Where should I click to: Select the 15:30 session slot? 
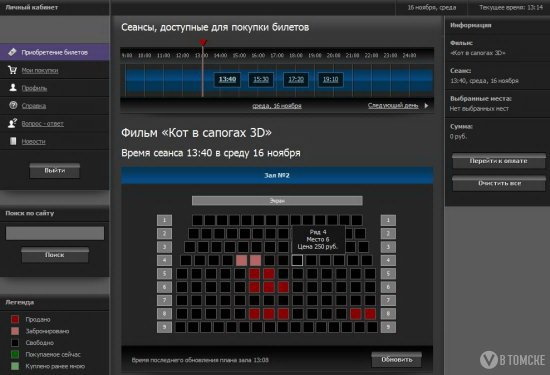tap(261, 80)
